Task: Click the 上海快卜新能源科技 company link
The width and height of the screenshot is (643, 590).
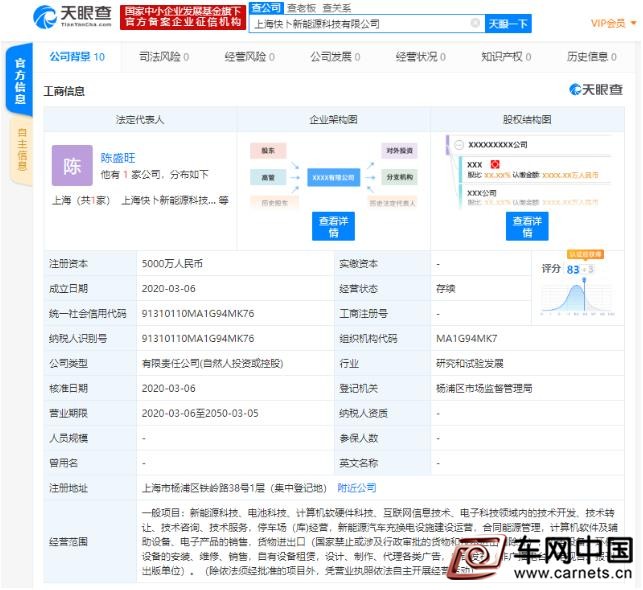Action: point(168,200)
